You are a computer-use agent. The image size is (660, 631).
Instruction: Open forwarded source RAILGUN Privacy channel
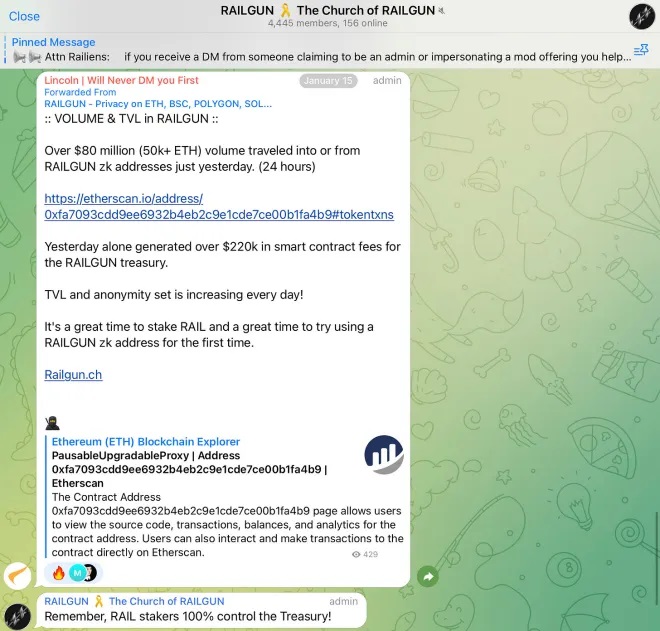158,103
